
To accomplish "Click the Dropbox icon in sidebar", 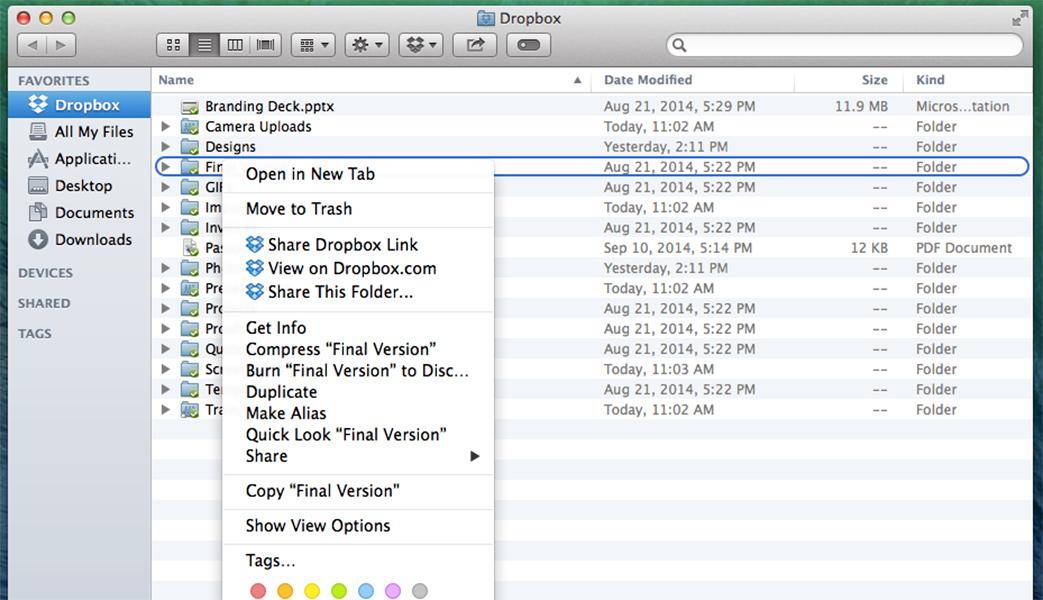I will click(39, 105).
